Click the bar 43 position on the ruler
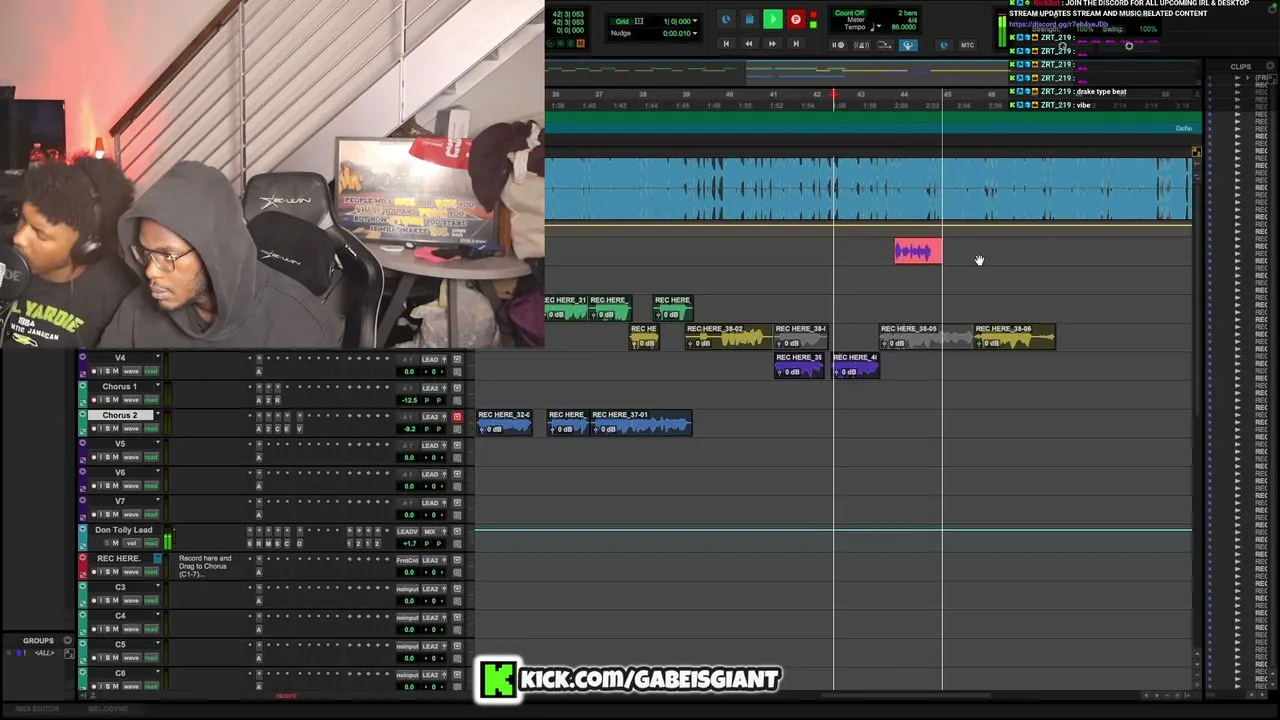 coord(860,95)
